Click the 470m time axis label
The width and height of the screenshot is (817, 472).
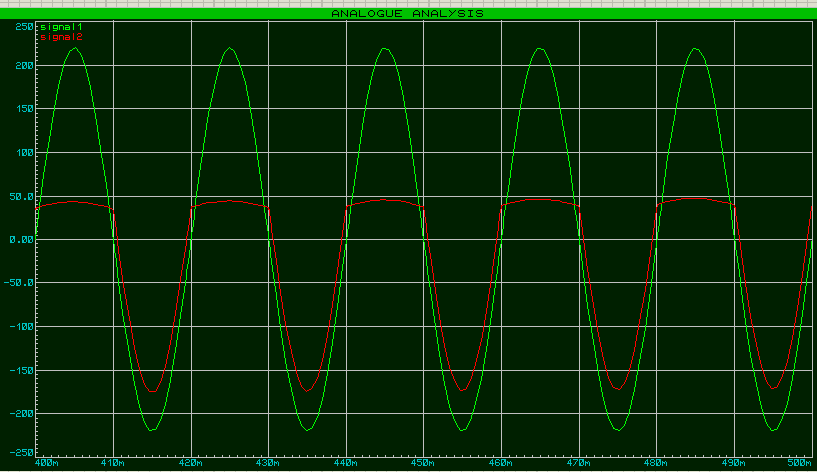coord(578,463)
